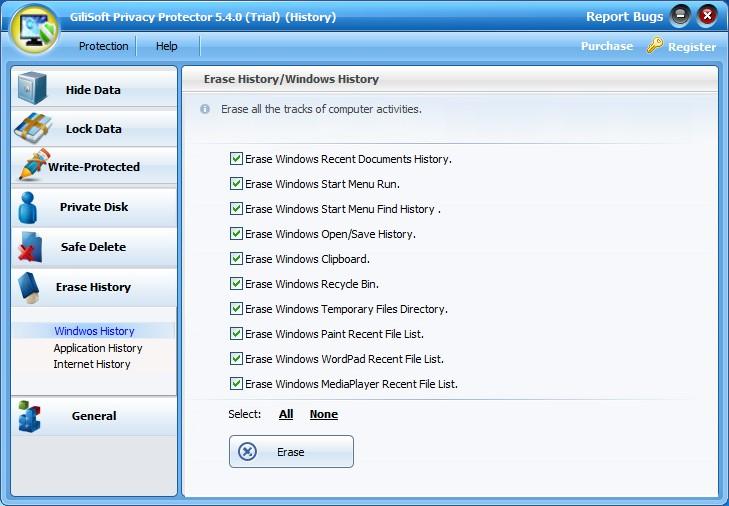Expand the General section
Image resolution: width=729 pixels, height=506 pixels.
(94, 416)
